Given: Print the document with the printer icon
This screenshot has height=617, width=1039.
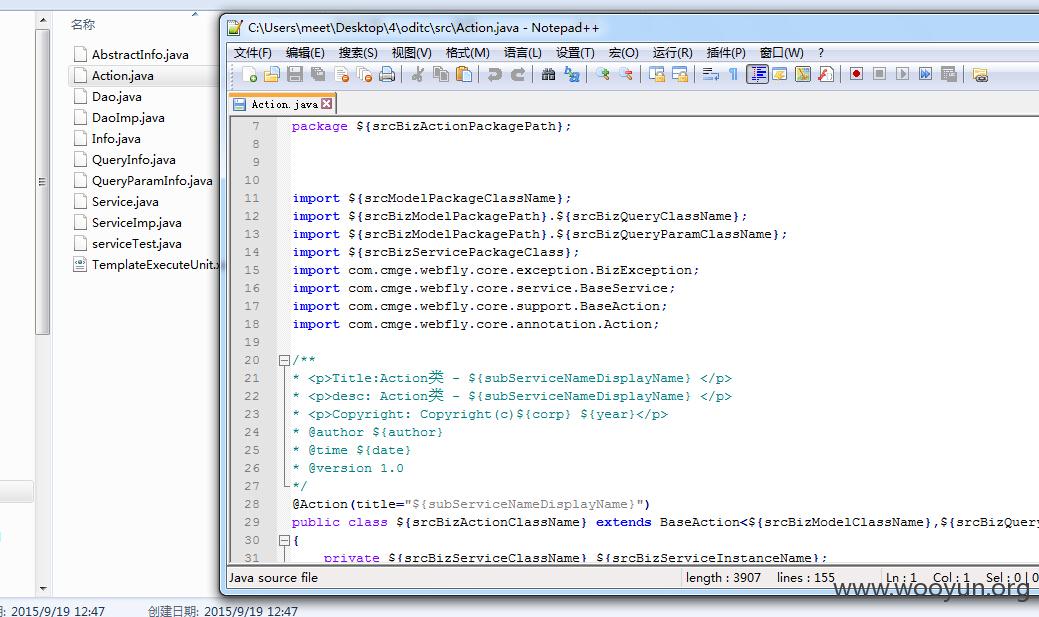Looking at the screenshot, I should coord(387,74).
